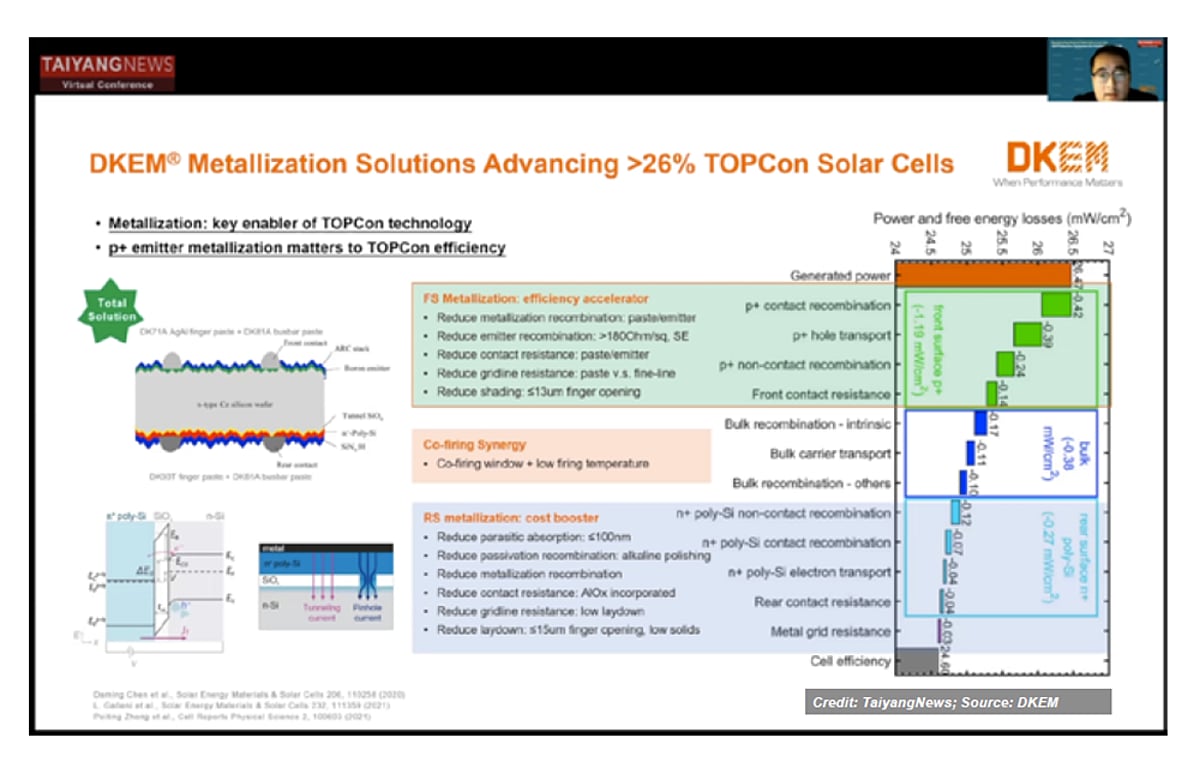Click the gray Cell efficiency bar
The image size is (1200, 768).
click(917, 660)
